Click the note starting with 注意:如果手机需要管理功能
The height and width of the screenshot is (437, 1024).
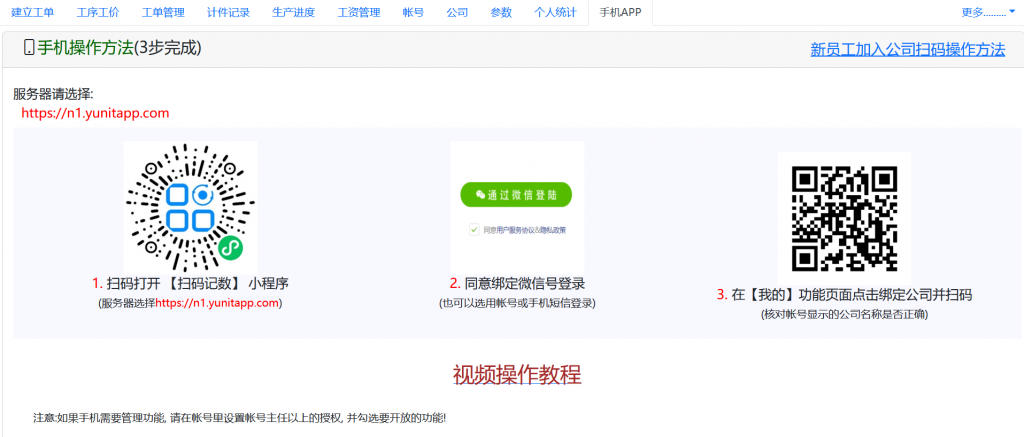240,417
